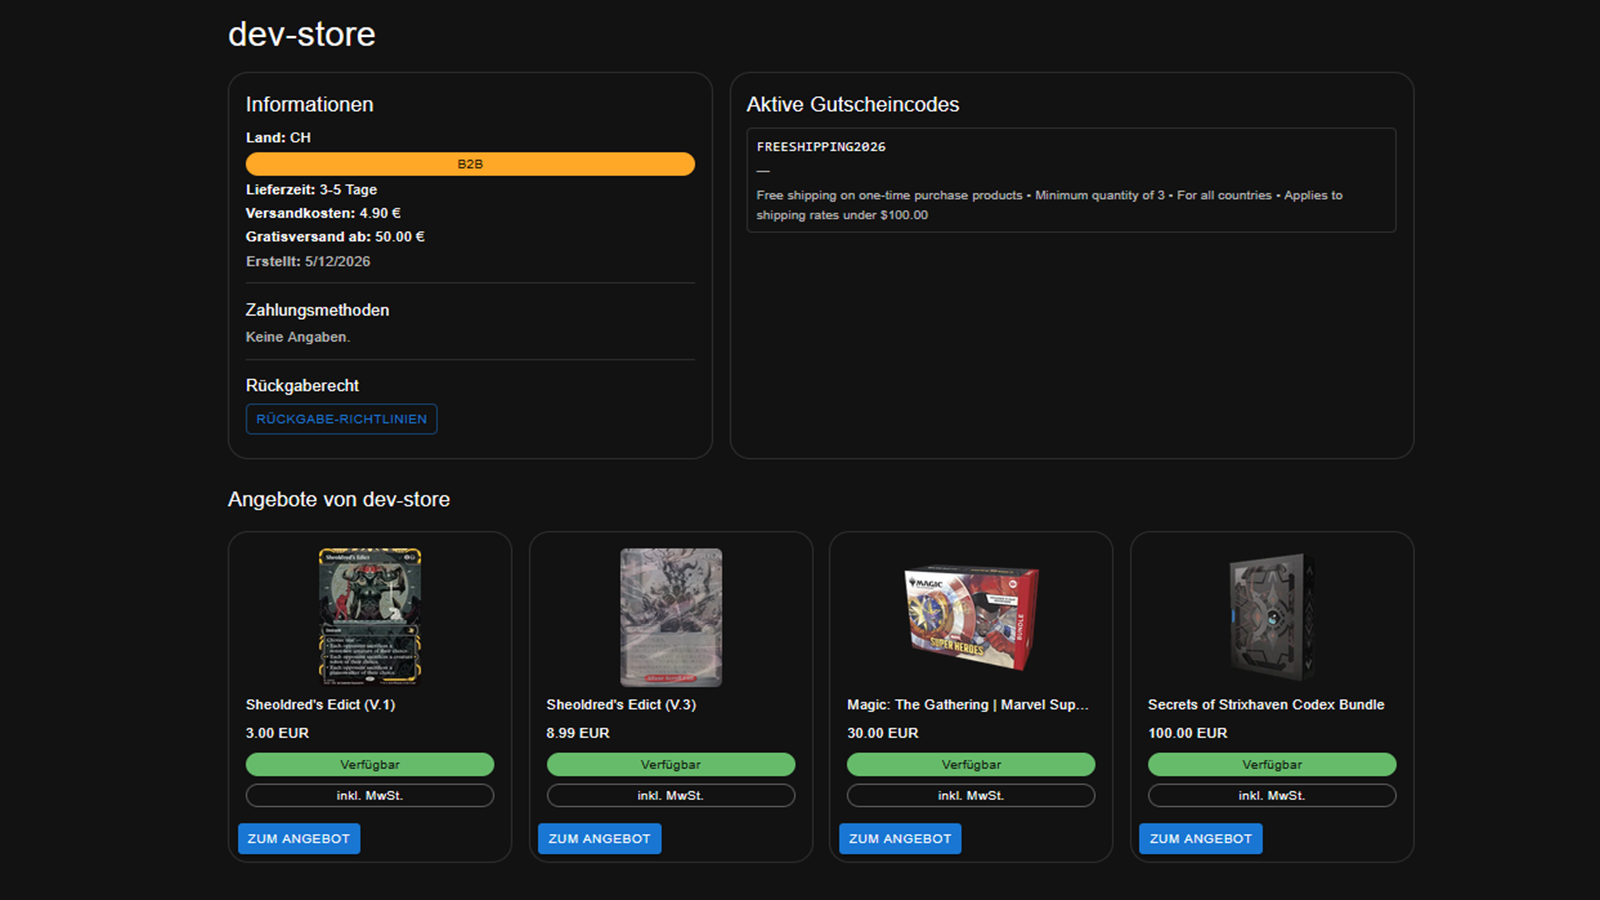Viewport: 1600px width, 900px height.
Task: Click the orange B2B badge
Action: [x=470, y=164]
